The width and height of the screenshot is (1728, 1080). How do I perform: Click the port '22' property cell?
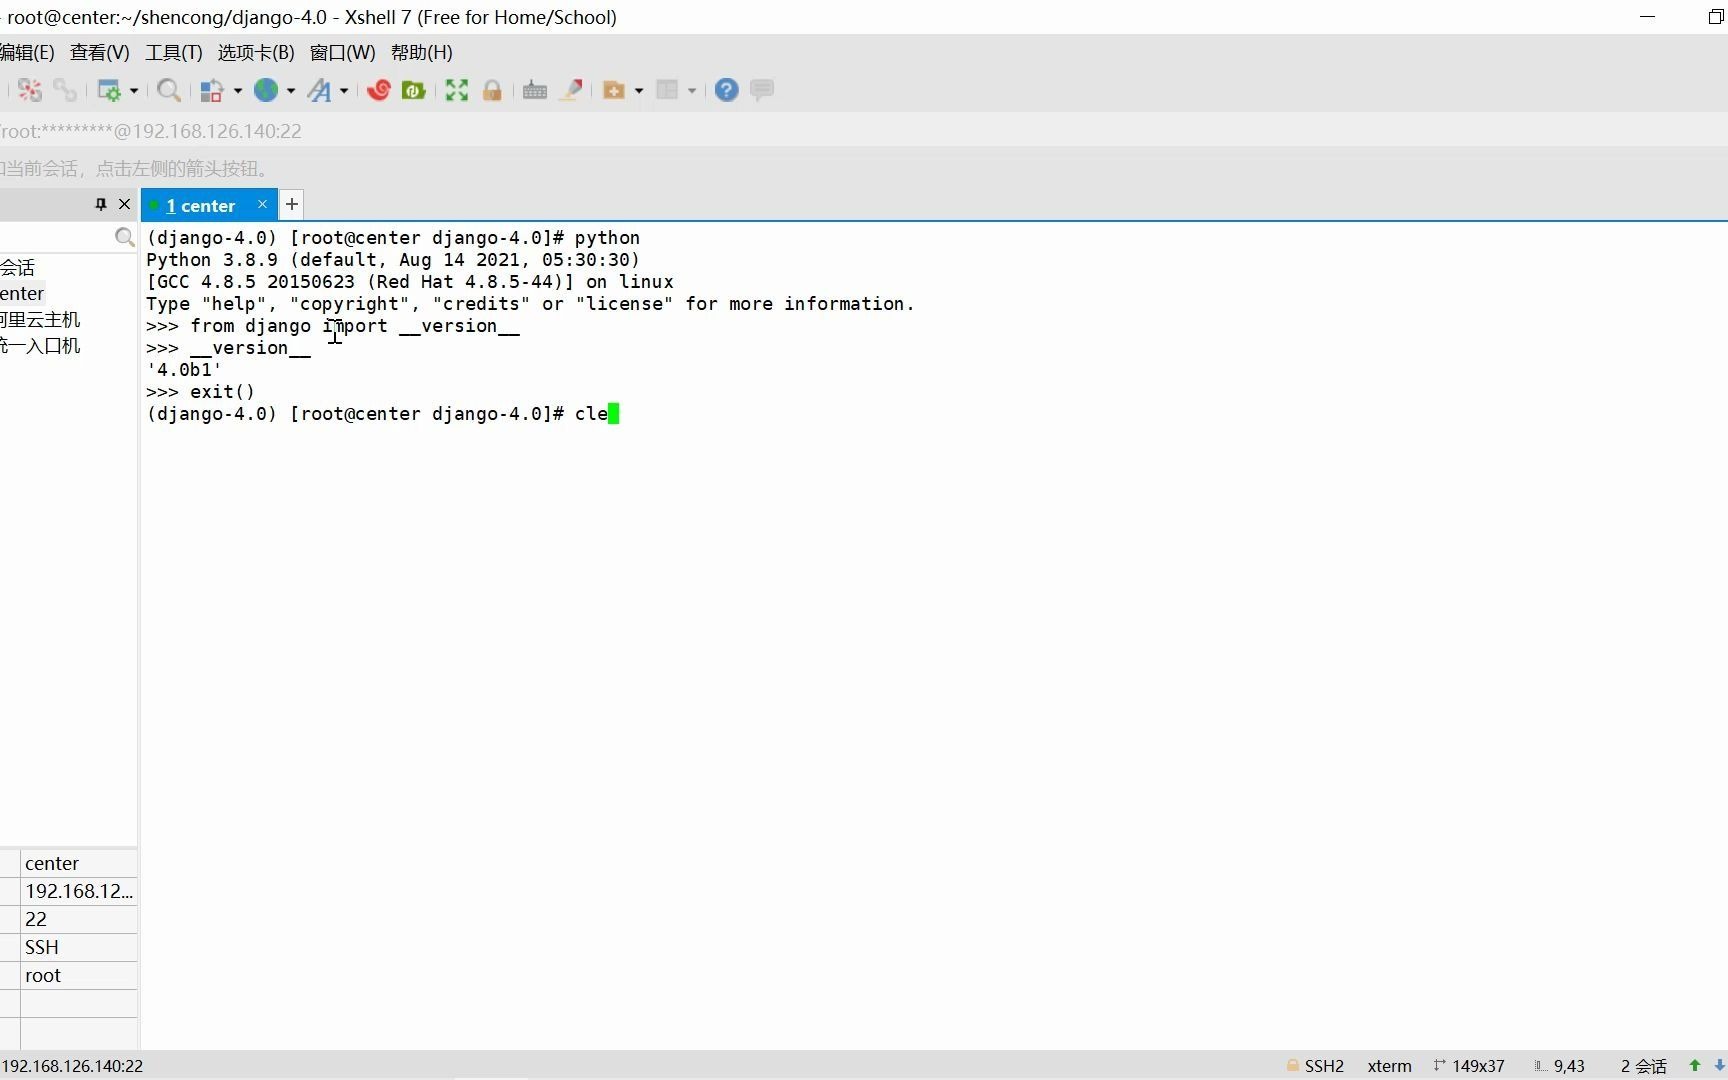pos(79,919)
